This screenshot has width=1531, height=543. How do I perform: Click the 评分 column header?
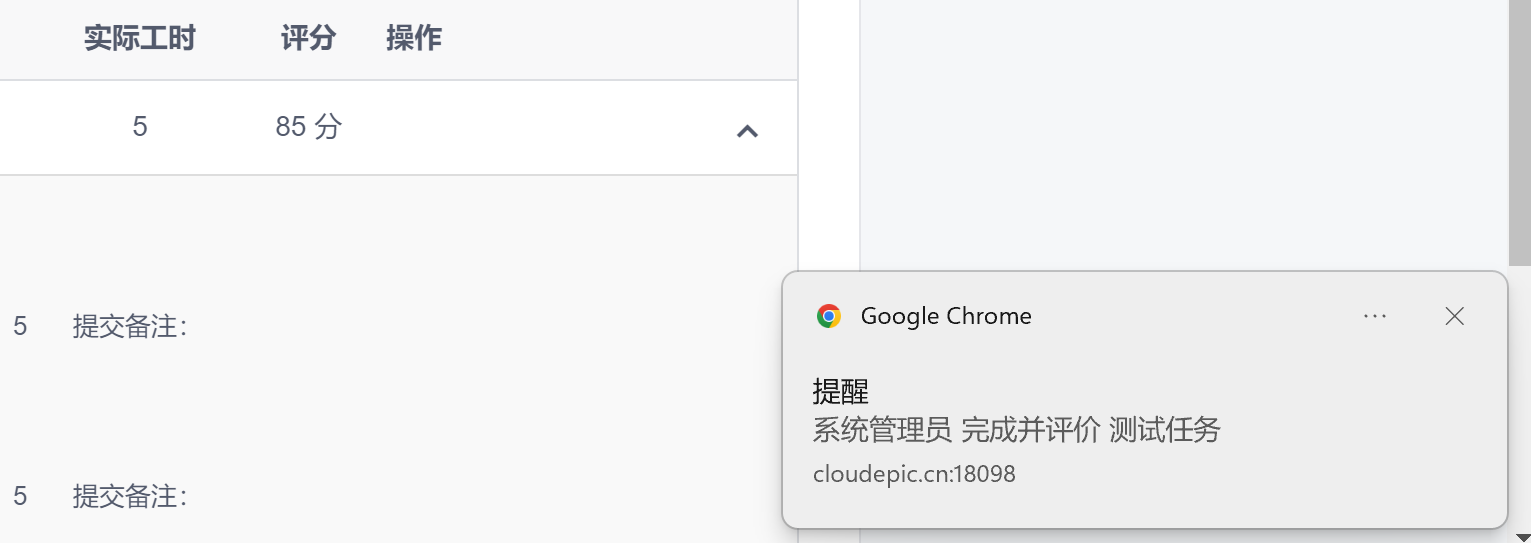(308, 39)
